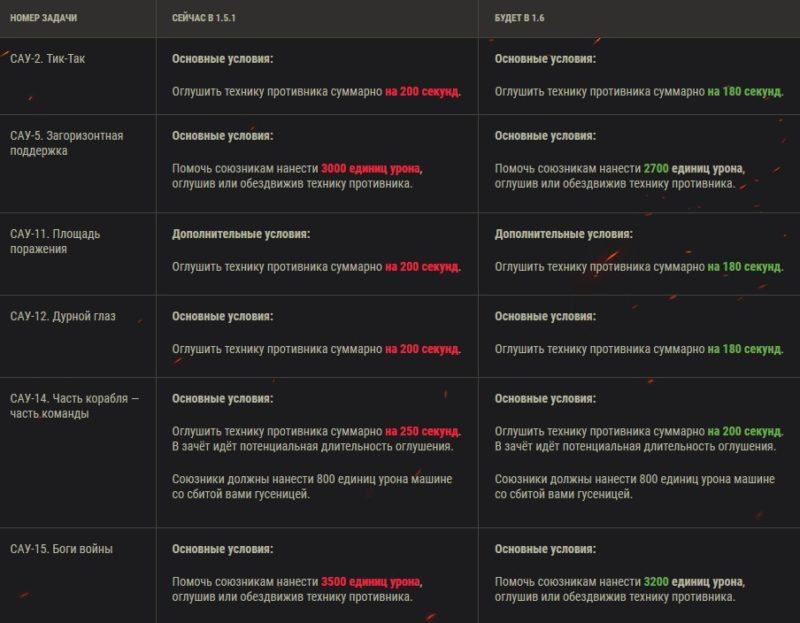Click the САУ-12. Дурной глаз task title
This screenshot has width=800, height=623.
click(x=62, y=316)
